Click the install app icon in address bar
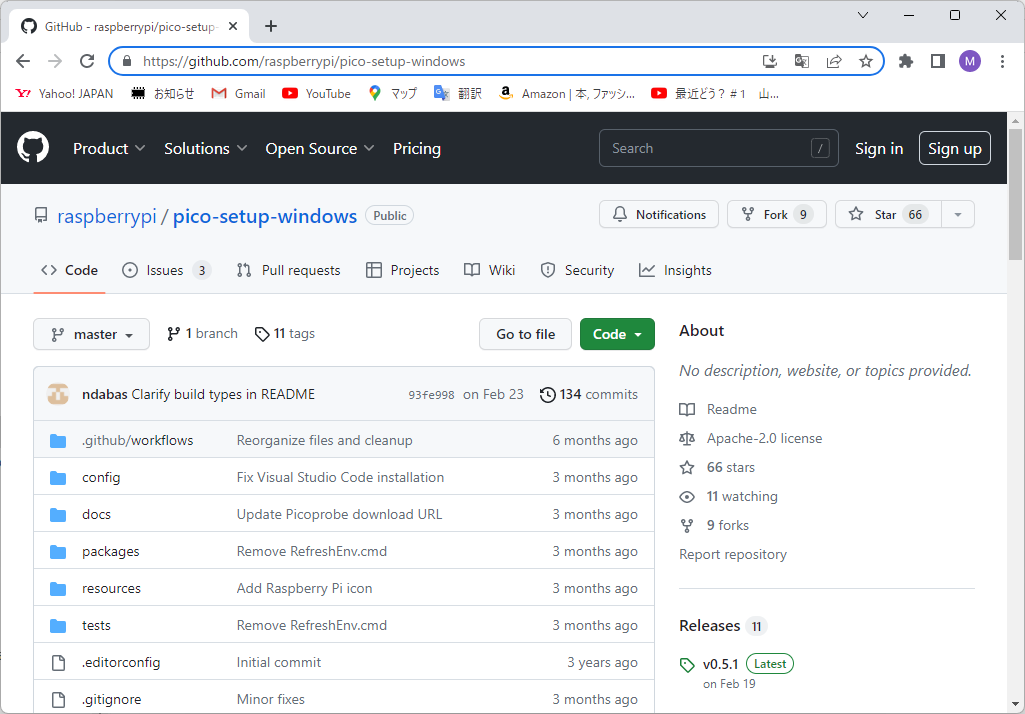This screenshot has width=1025, height=714. coord(770,61)
